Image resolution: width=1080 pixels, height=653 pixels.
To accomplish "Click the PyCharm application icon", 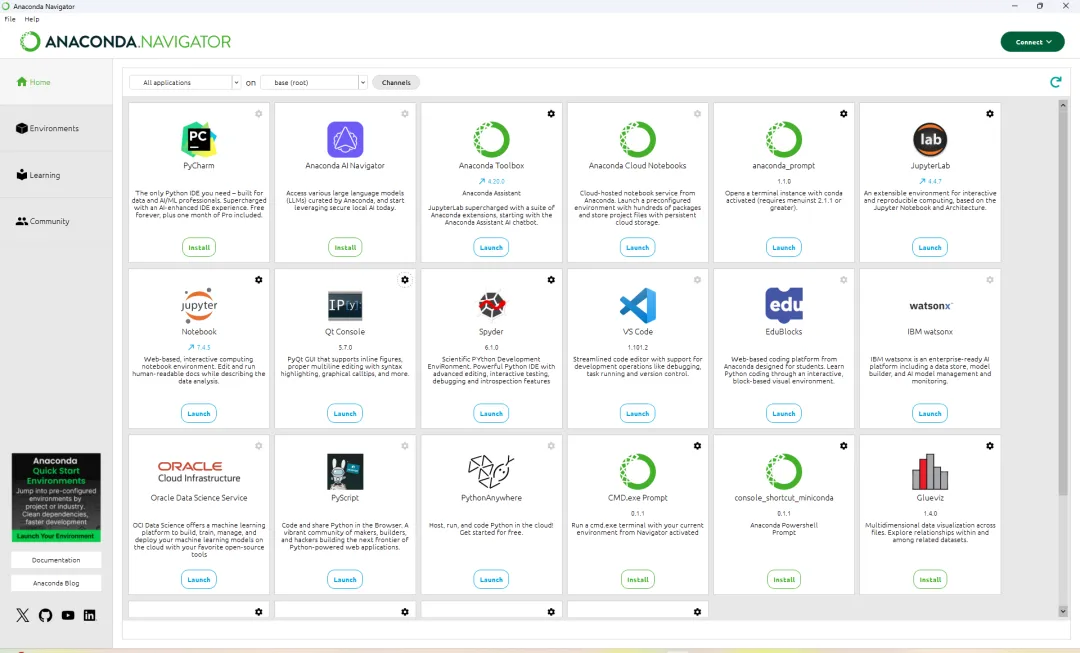I will (199, 139).
